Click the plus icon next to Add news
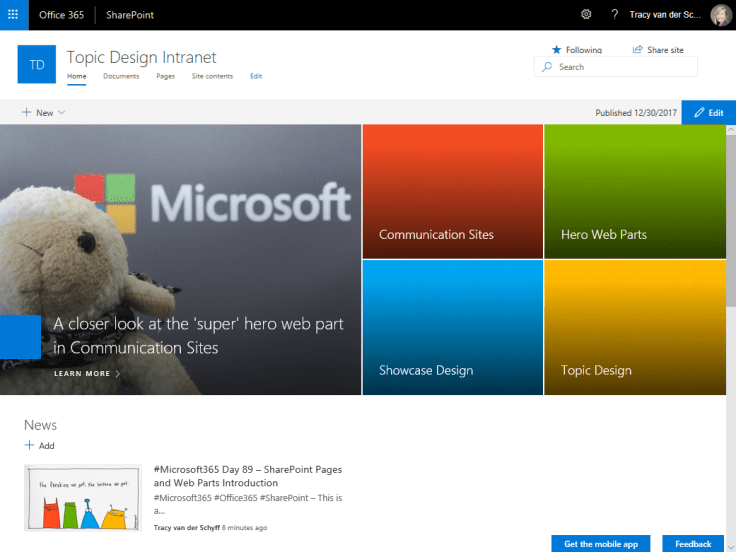Image resolution: width=736 pixels, height=552 pixels. coord(29,446)
